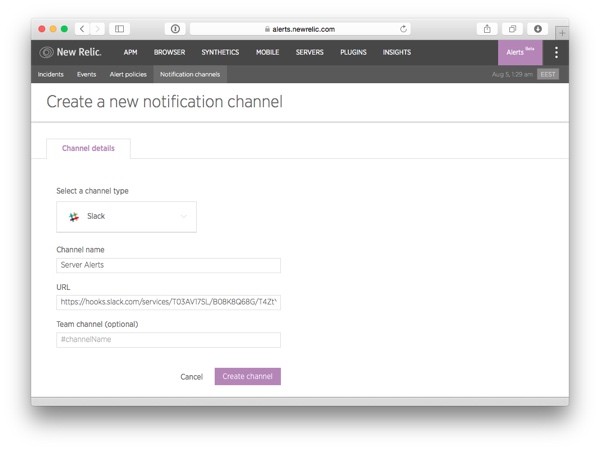
Task: Click the Team channel optional field
Action: coord(168,340)
